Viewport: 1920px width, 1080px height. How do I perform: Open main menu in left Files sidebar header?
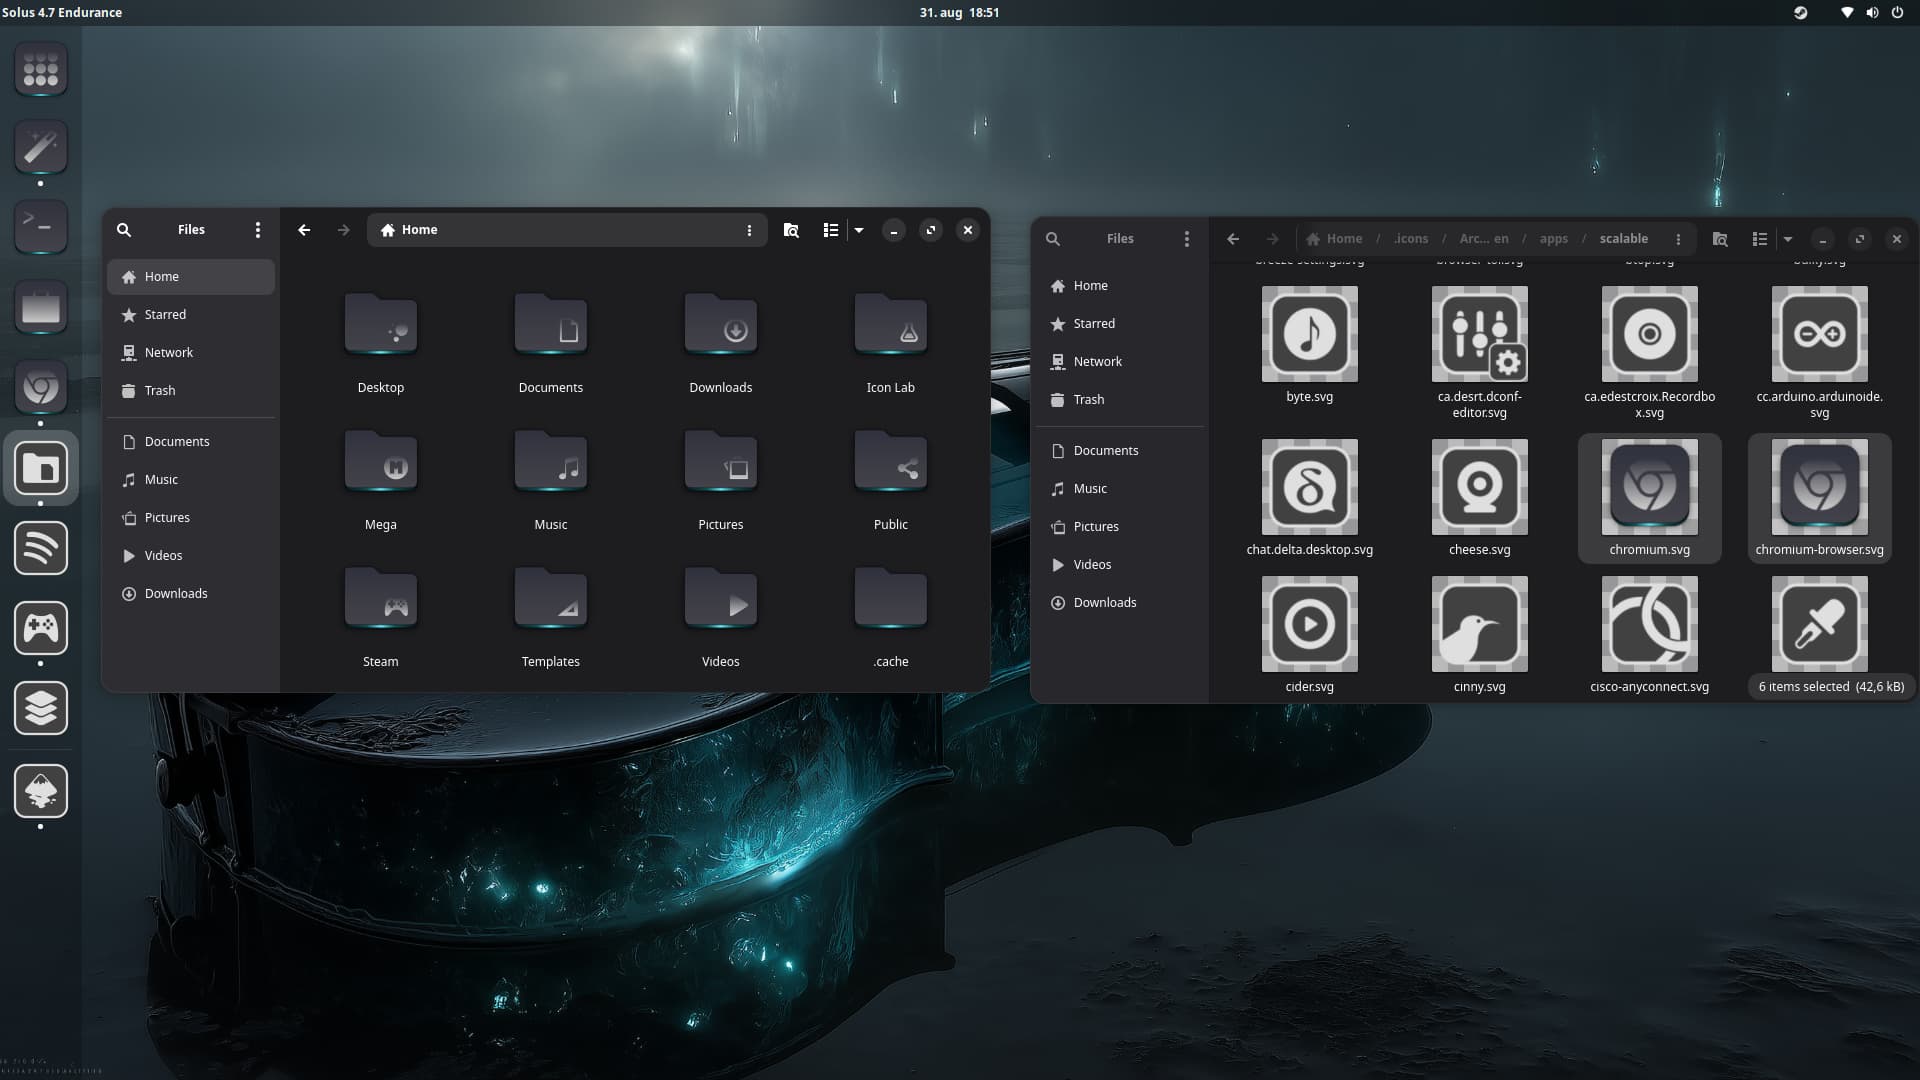[x=258, y=230]
